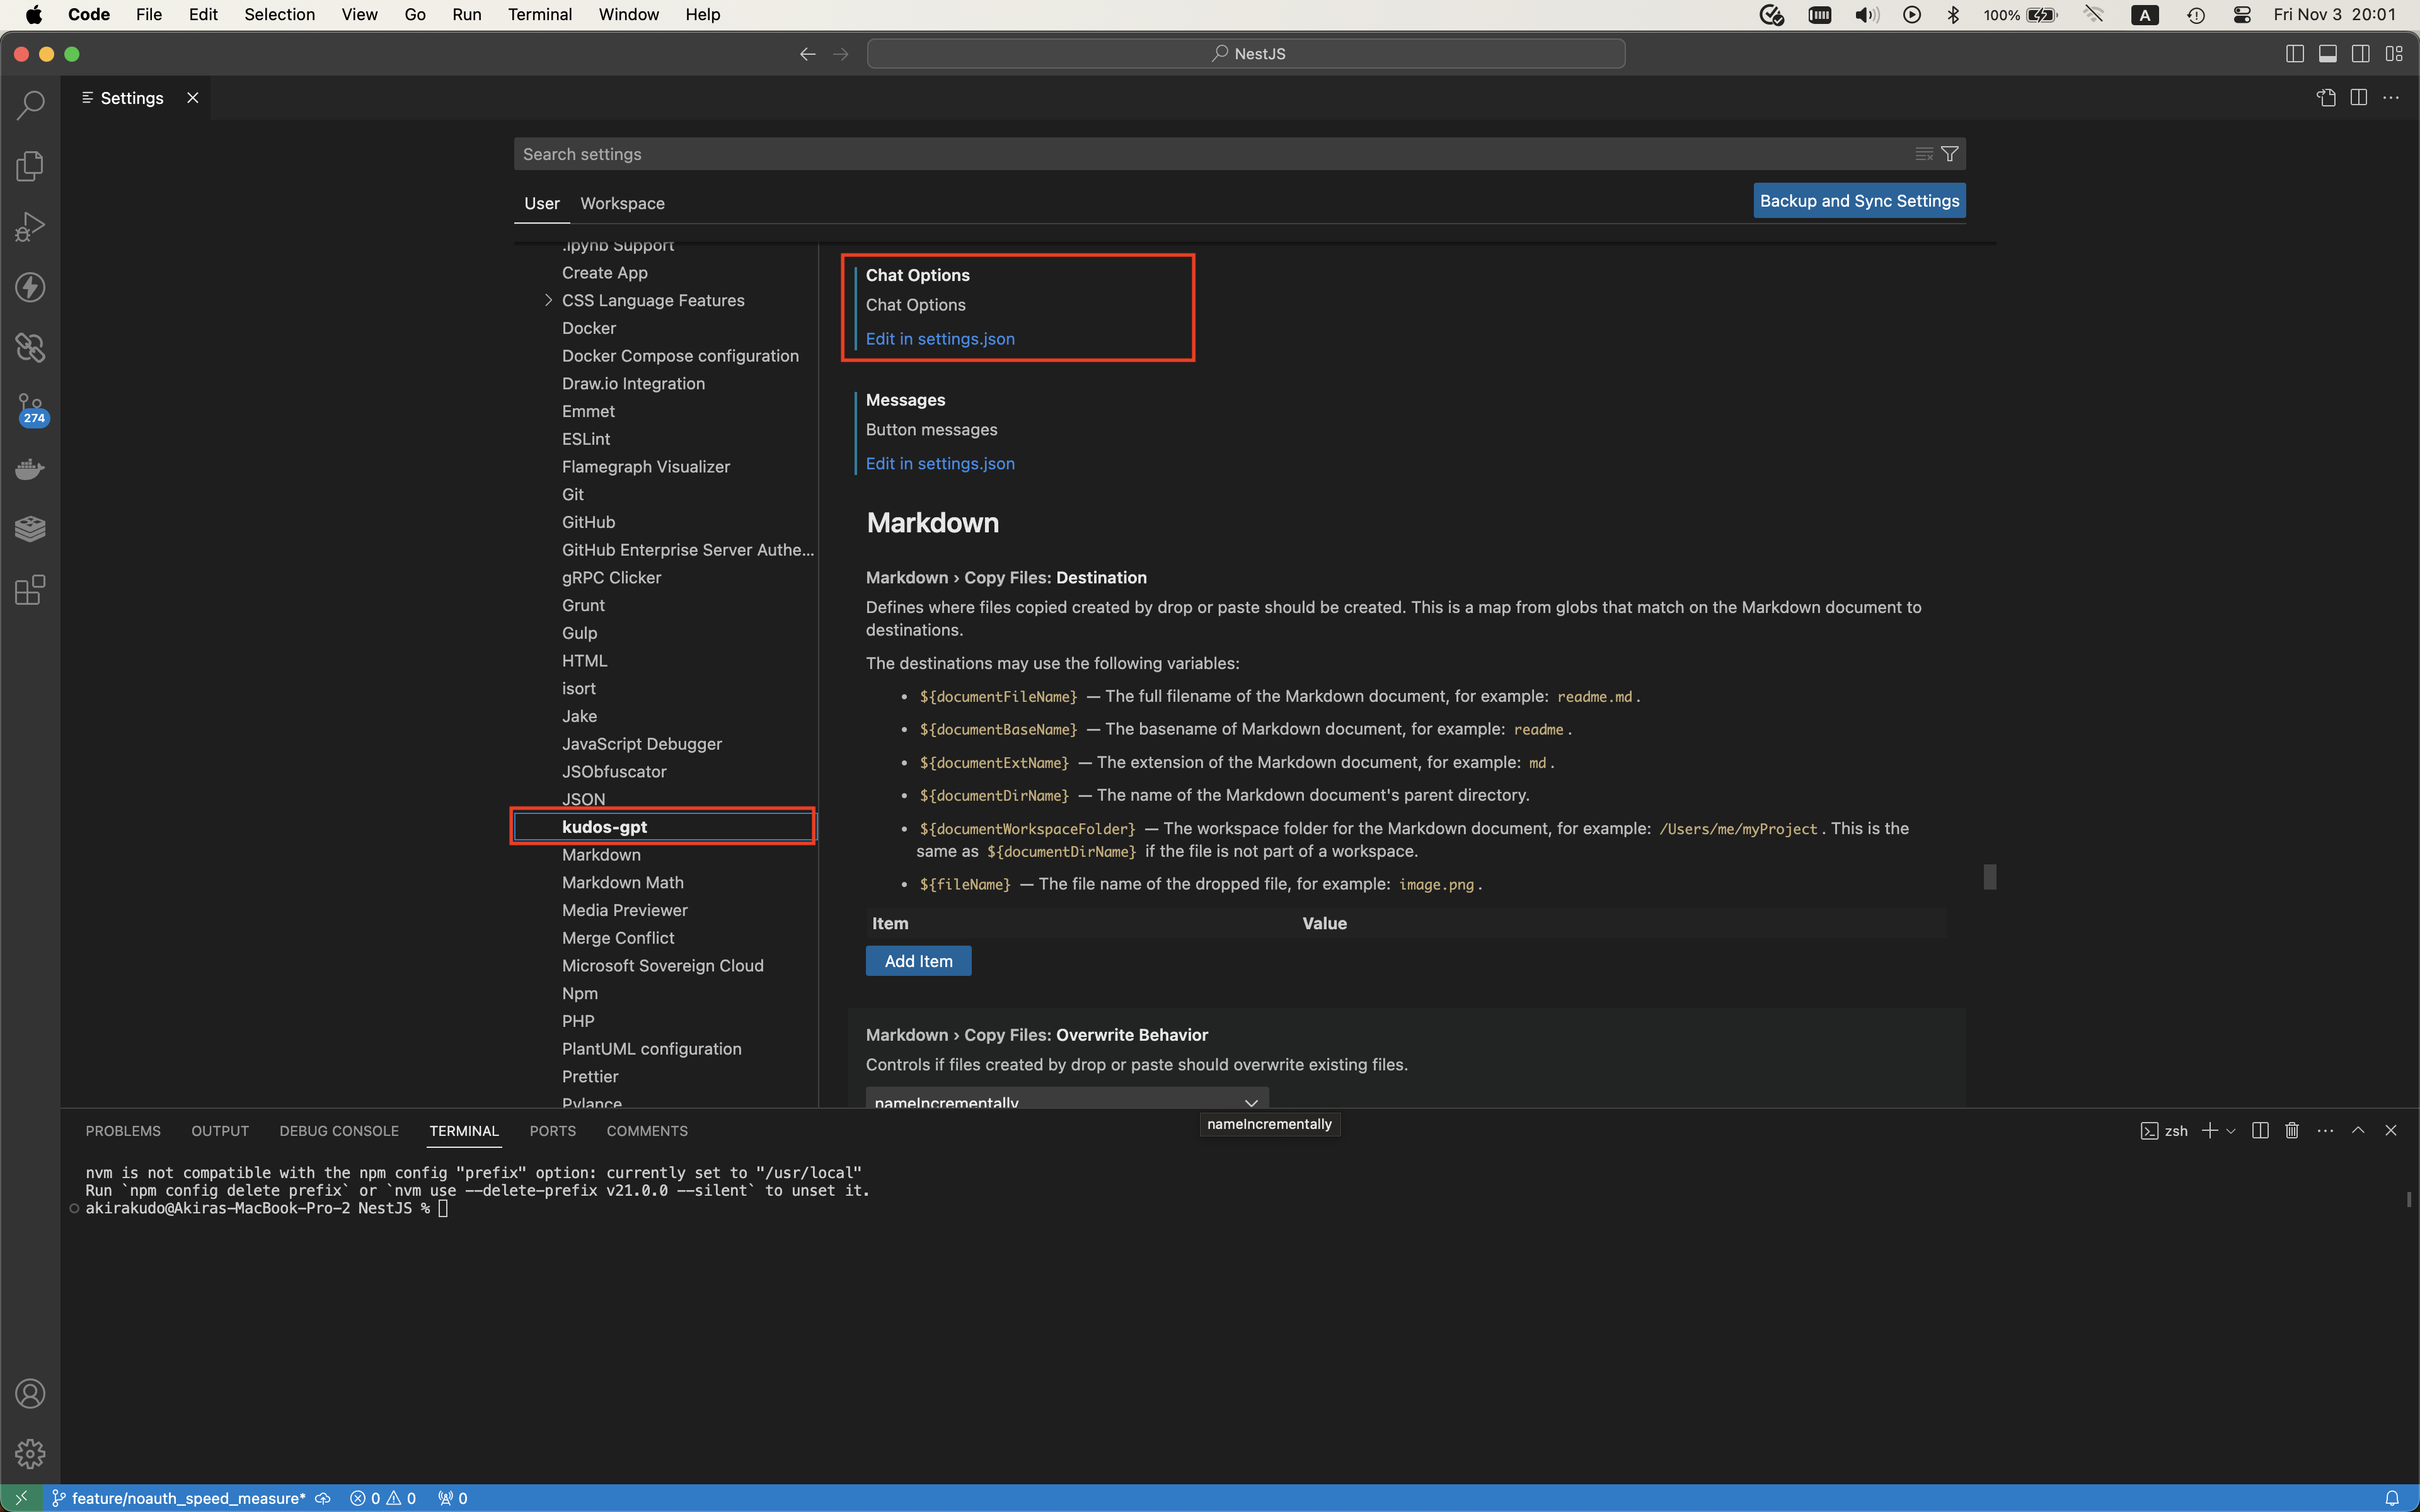This screenshot has height=1512, width=2420.
Task: Split the editor right icon
Action: (x=2359, y=98)
